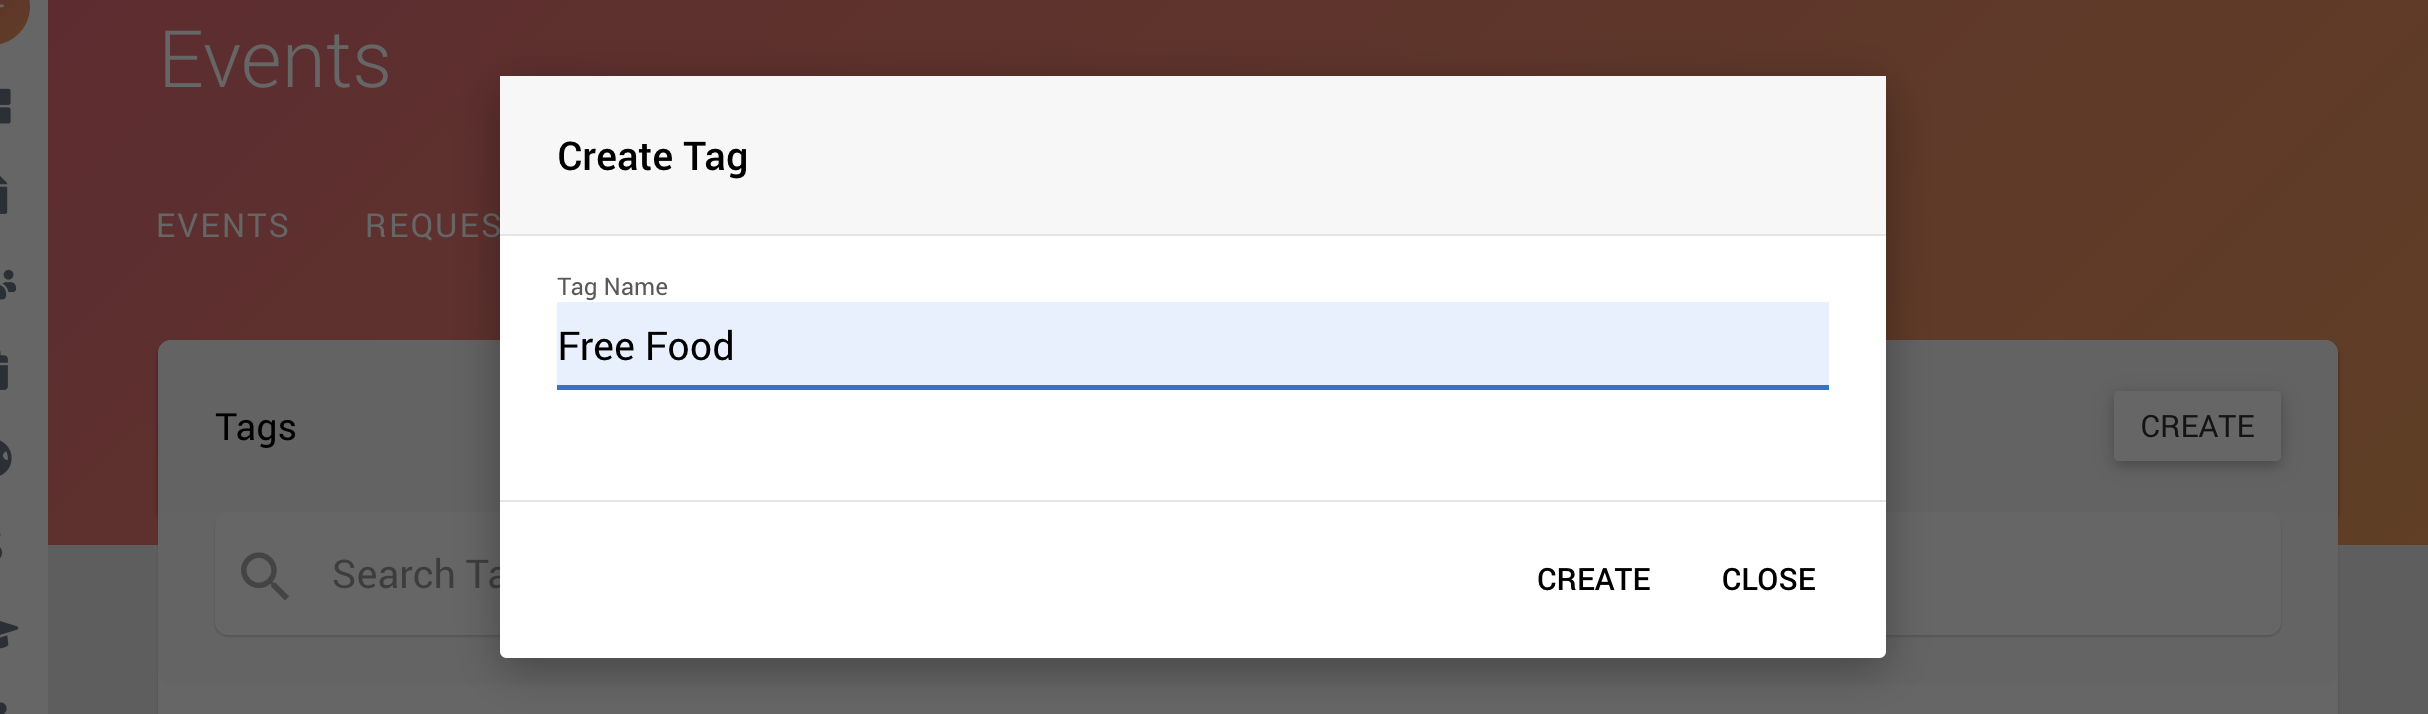
Task: Switch to the REQUESTS tab
Action: [x=433, y=226]
